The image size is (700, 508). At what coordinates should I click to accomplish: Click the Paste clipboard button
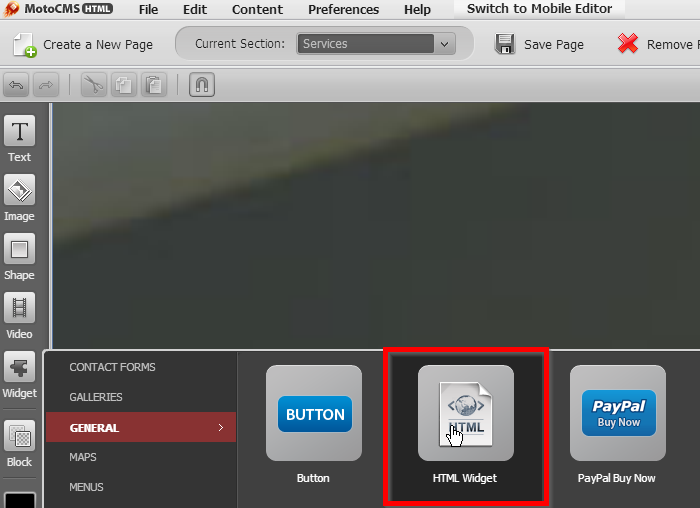(x=154, y=84)
